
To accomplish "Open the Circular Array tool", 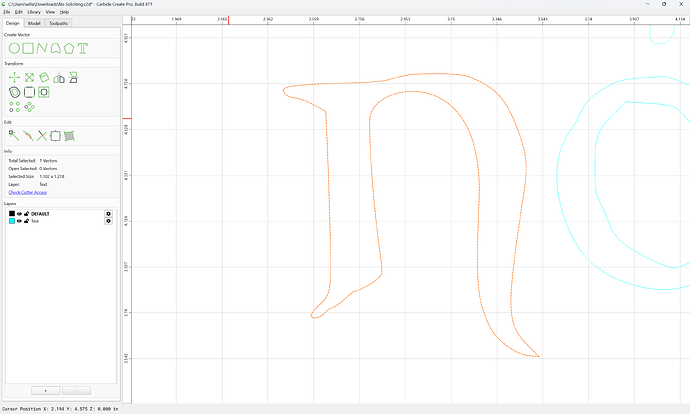I will (29, 107).
